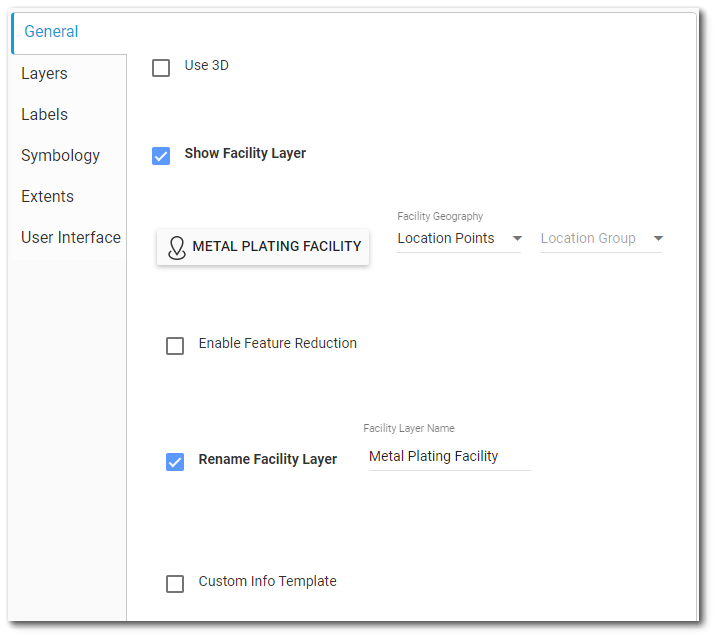Click the 'Show Facility Layer' label text
This screenshot has height=637, width=715.
pos(245,154)
